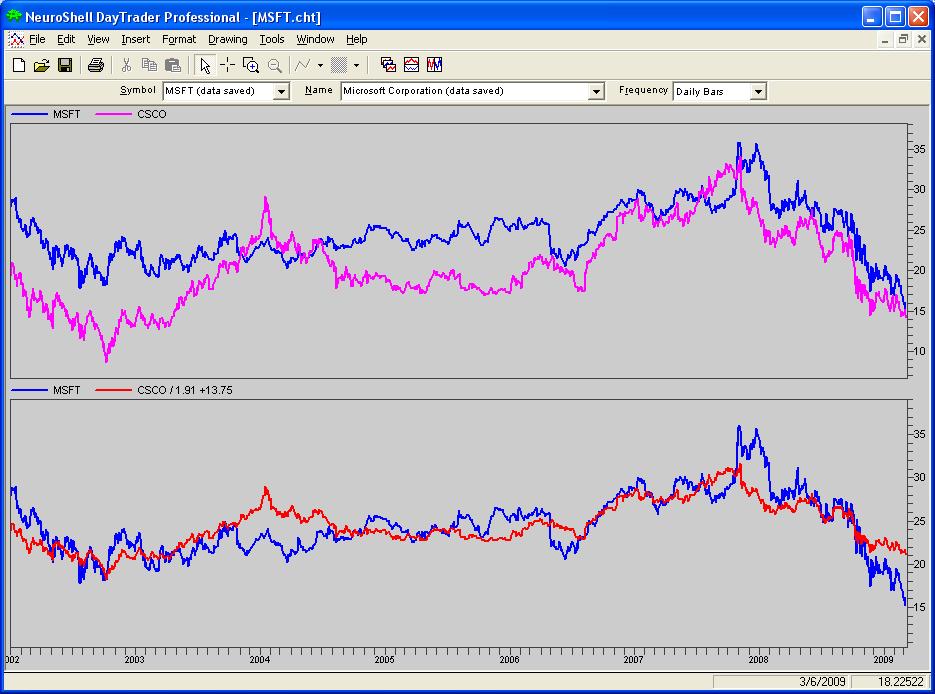
Task: Open the Edit menu
Action: tap(66, 39)
